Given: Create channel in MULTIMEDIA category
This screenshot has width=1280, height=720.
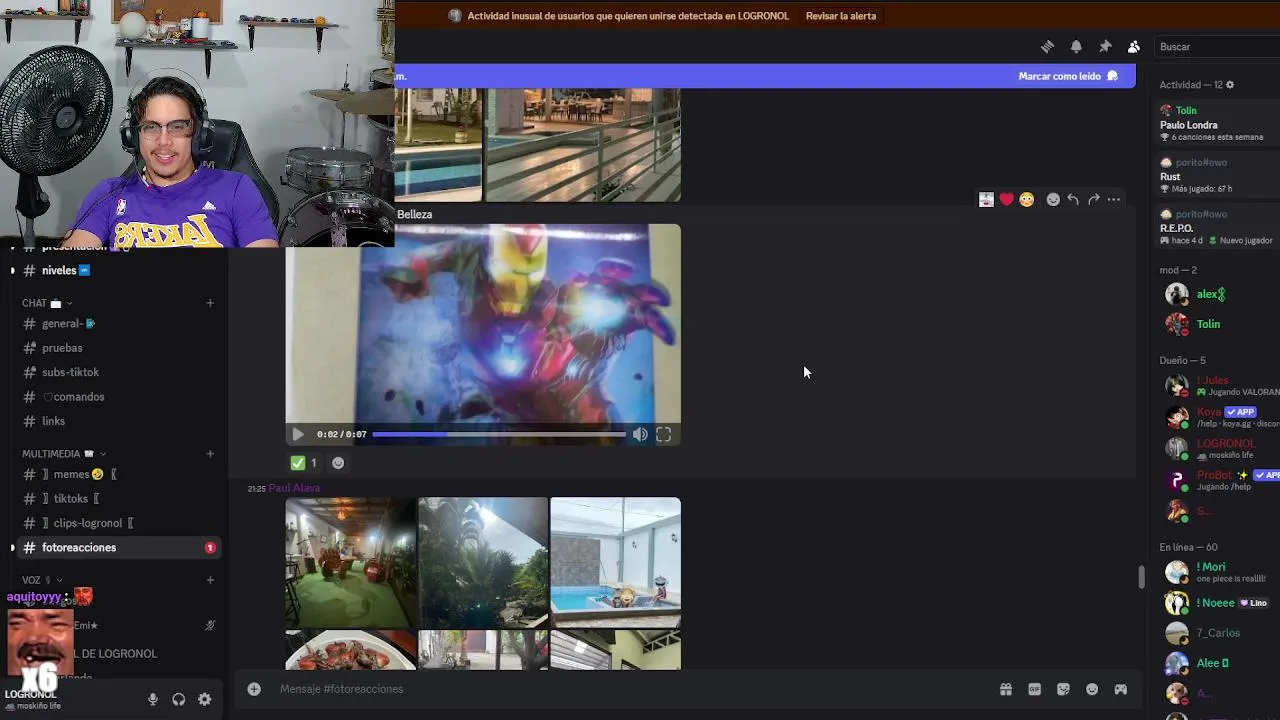Looking at the screenshot, I should 210,454.
